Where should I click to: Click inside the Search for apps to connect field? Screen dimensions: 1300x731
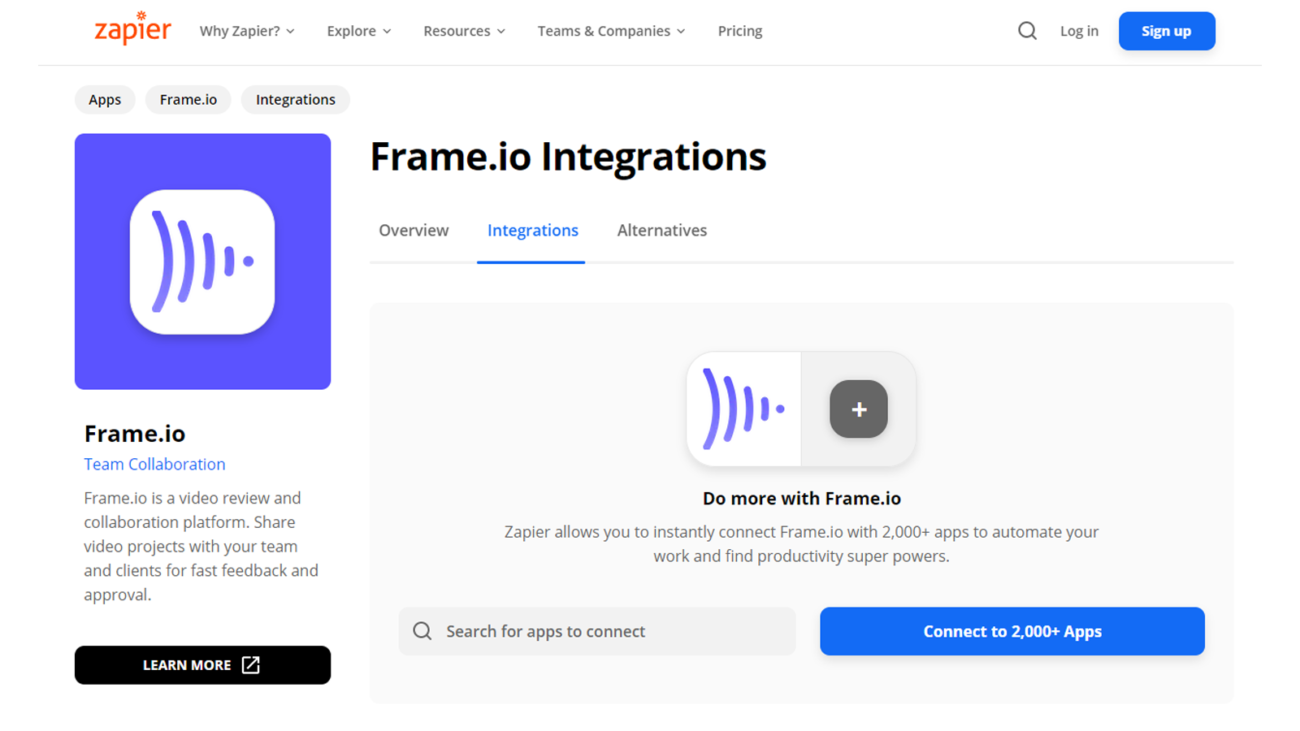coord(597,631)
